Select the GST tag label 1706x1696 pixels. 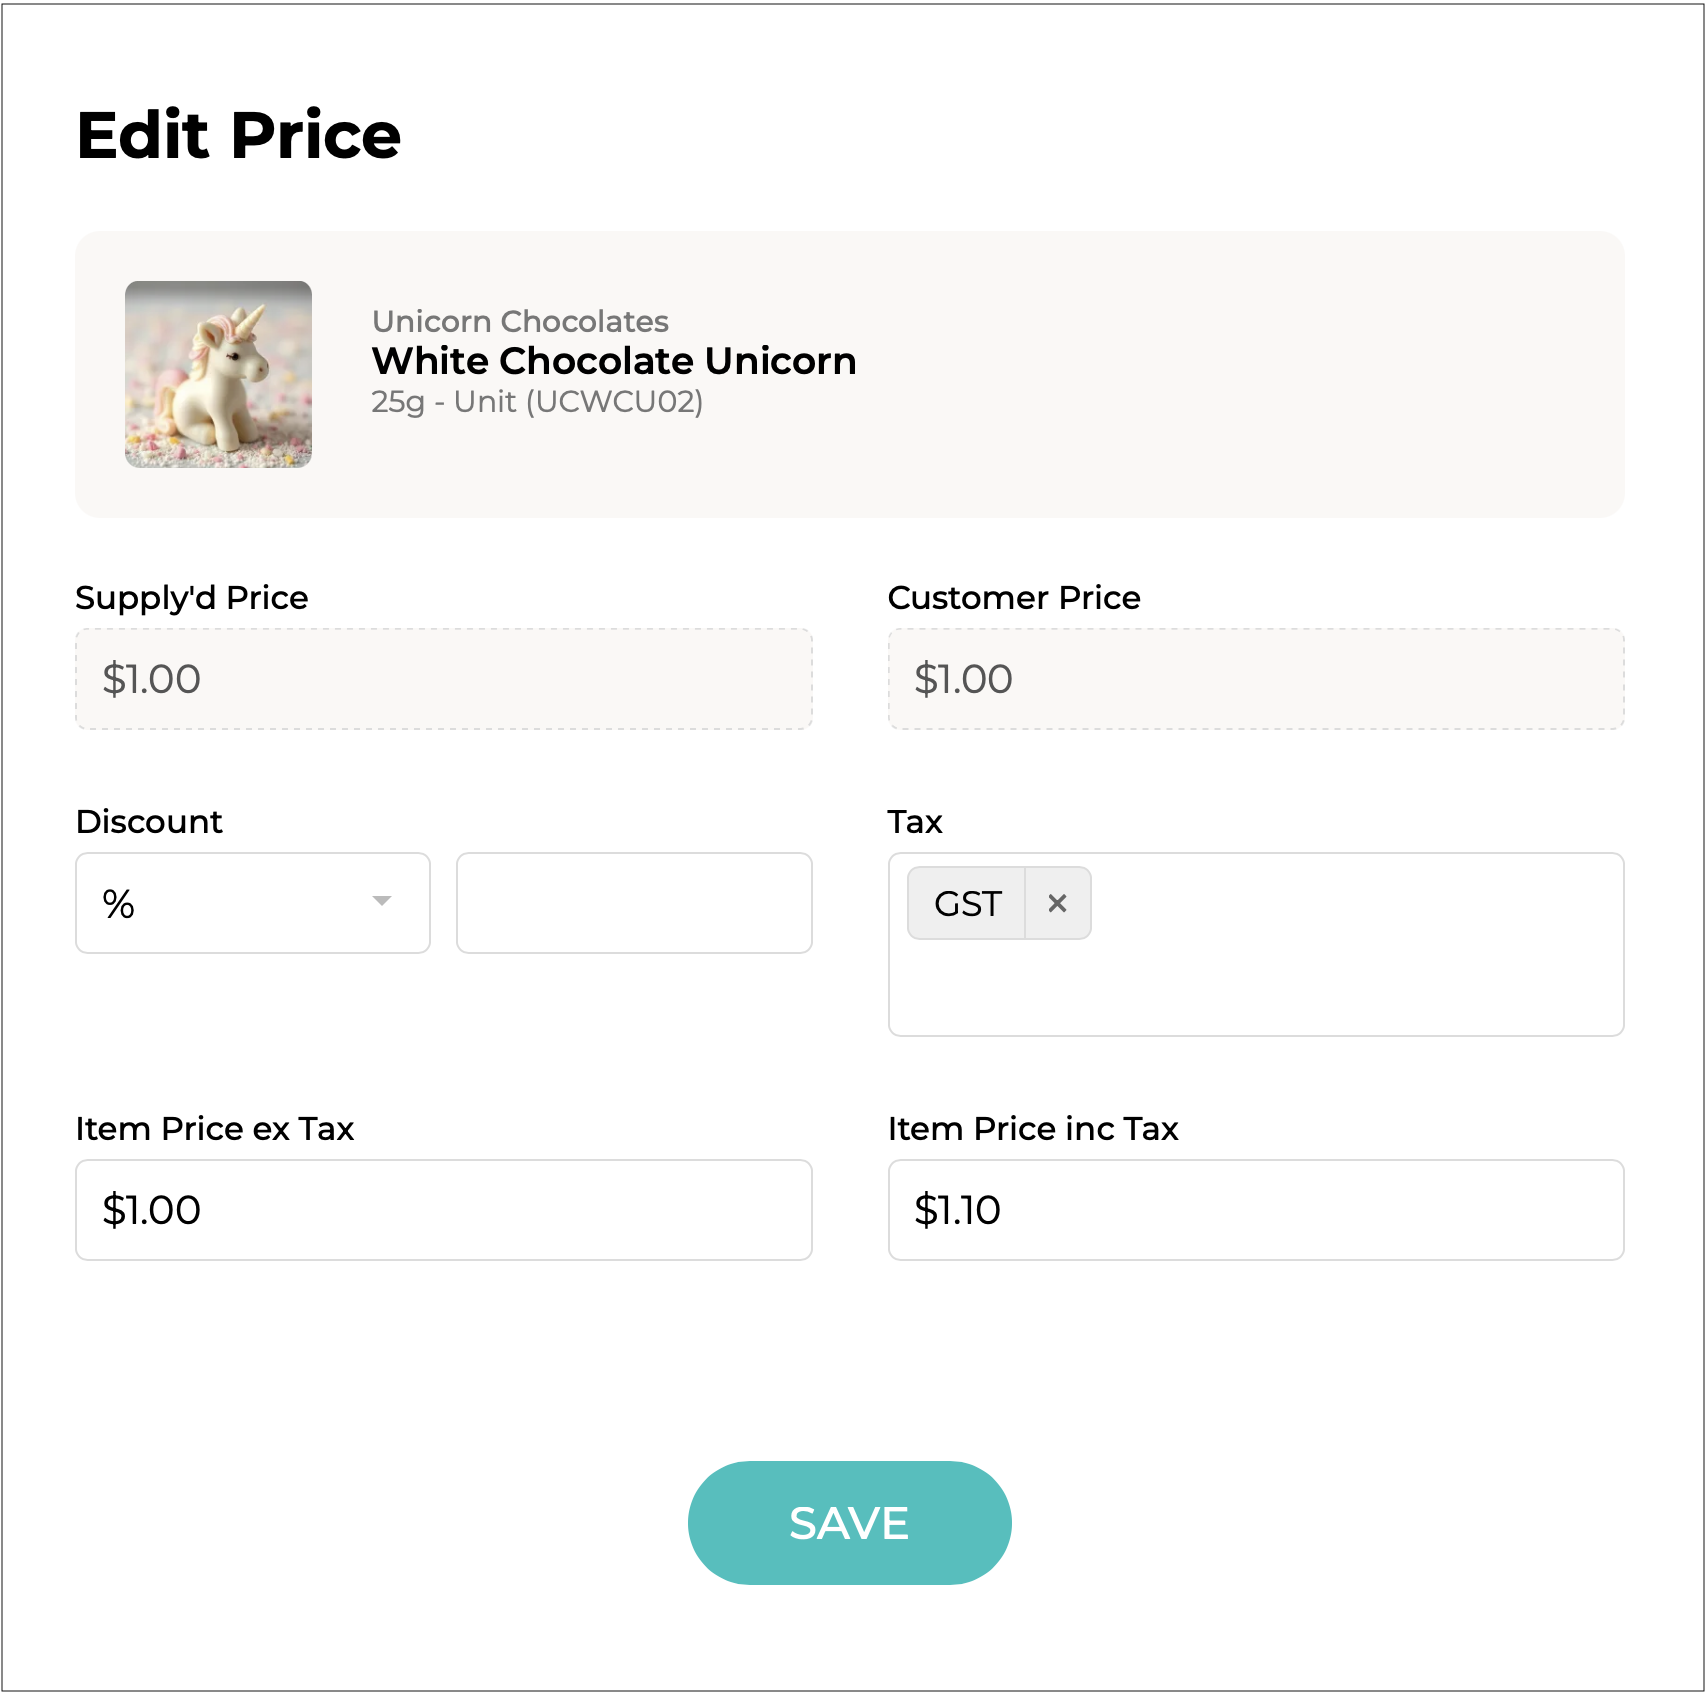pos(967,903)
